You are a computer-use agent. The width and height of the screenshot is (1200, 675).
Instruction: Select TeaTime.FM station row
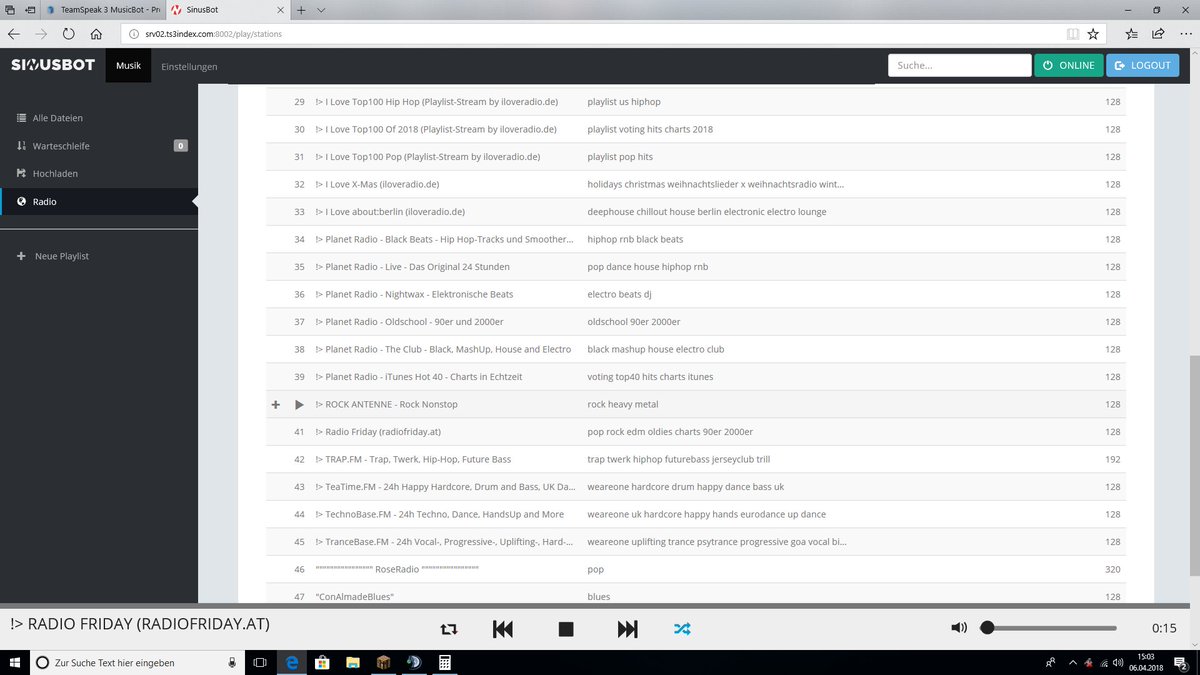tap(695, 487)
